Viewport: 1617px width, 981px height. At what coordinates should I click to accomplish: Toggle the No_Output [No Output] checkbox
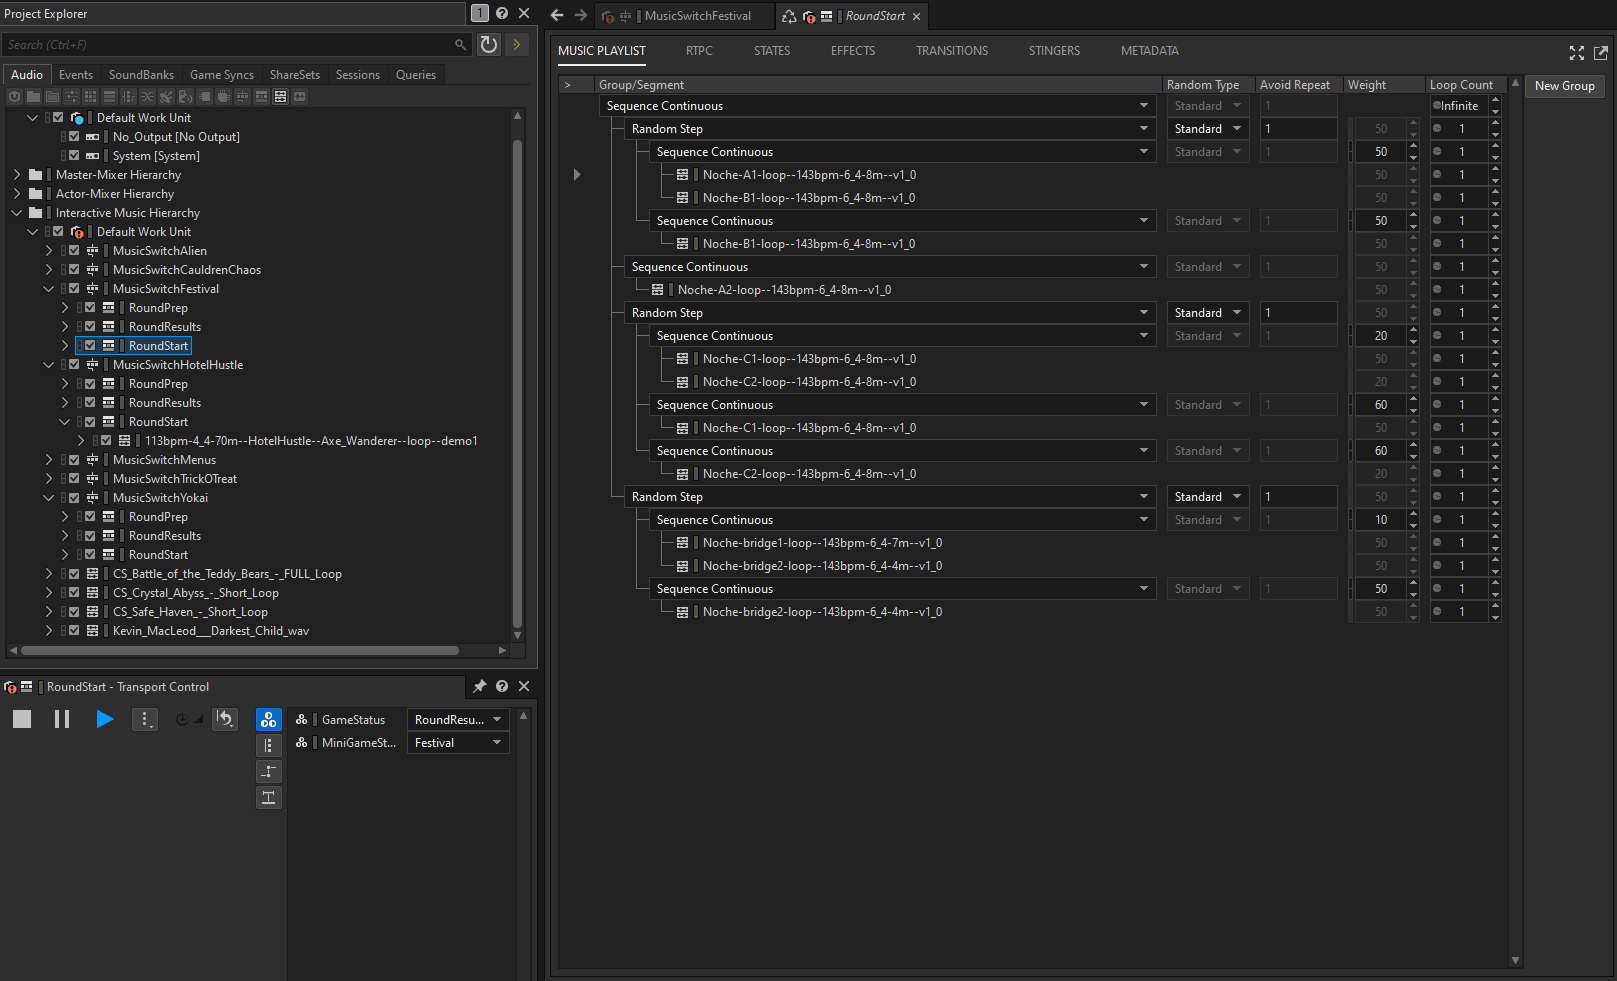click(x=74, y=137)
